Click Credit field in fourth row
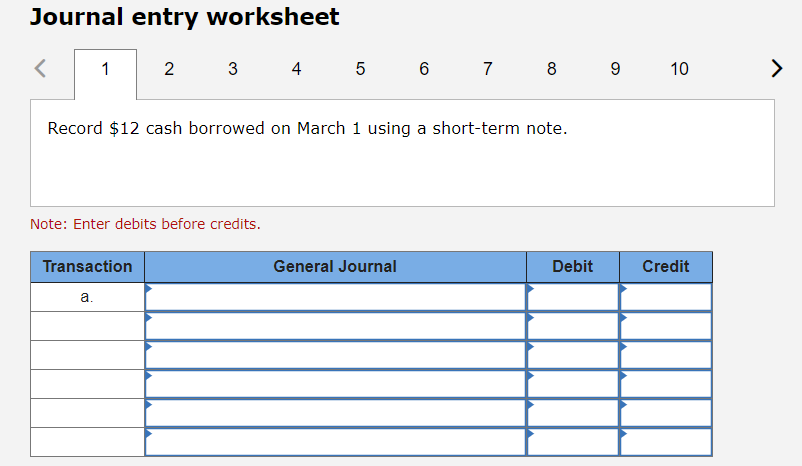The height and width of the screenshot is (466, 802). pos(666,384)
